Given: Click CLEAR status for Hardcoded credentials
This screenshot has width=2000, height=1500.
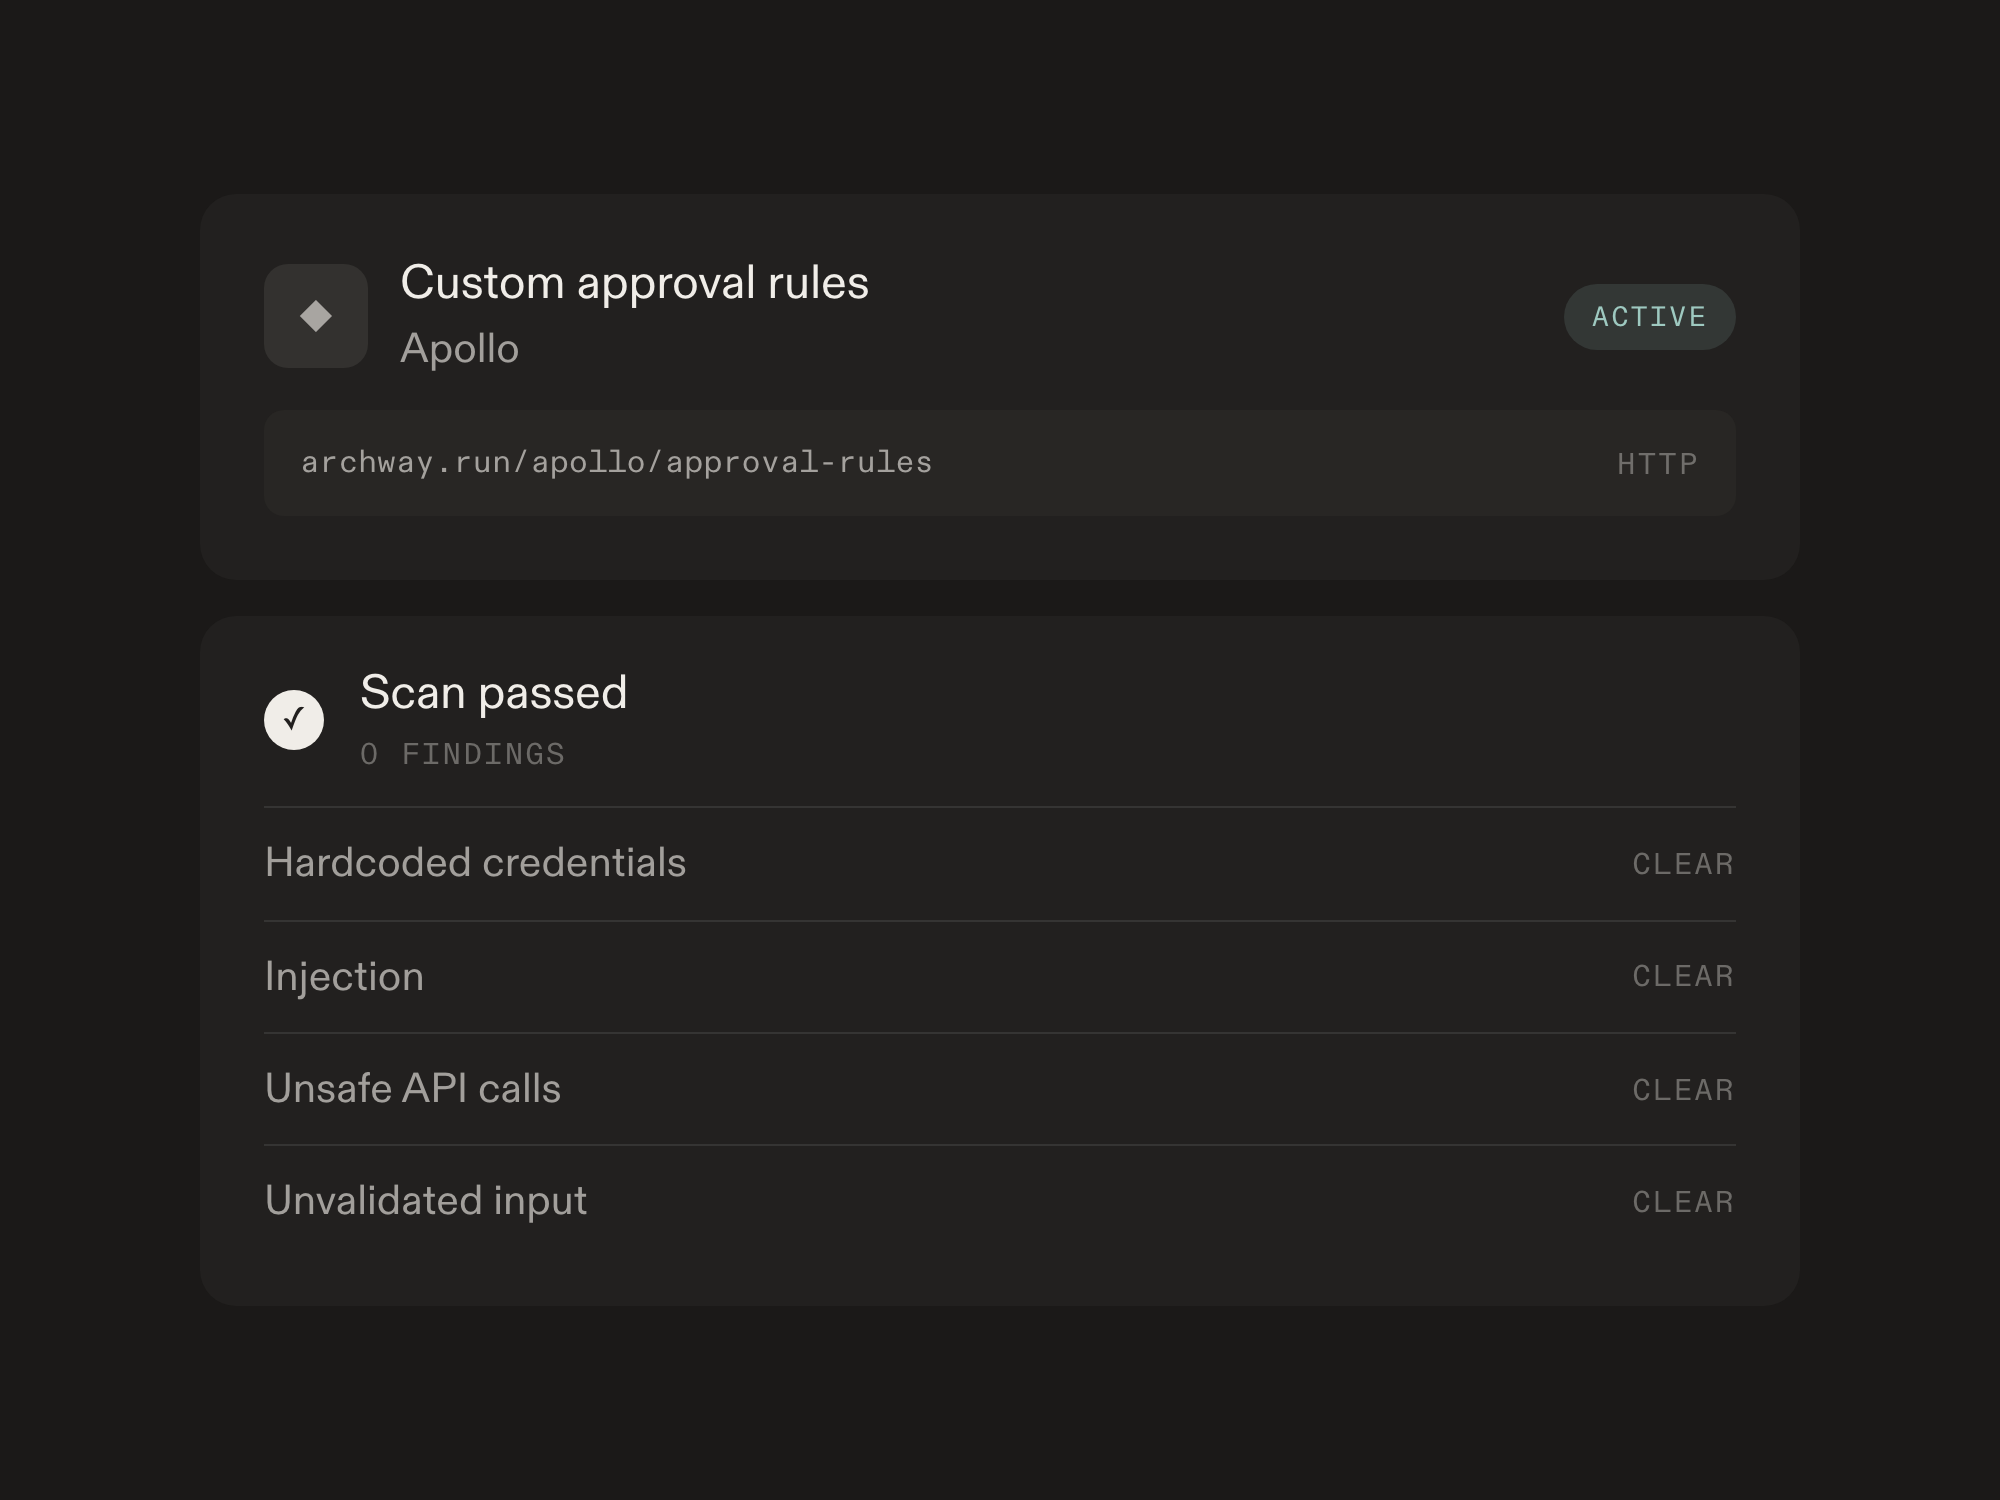Looking at the screenshot, I should click(1683, 864).
